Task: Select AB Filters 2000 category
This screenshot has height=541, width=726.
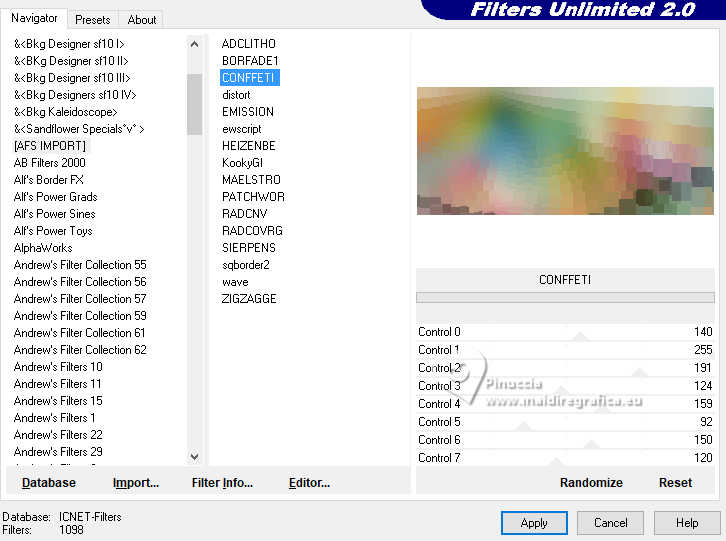Action: coord(50,163)
